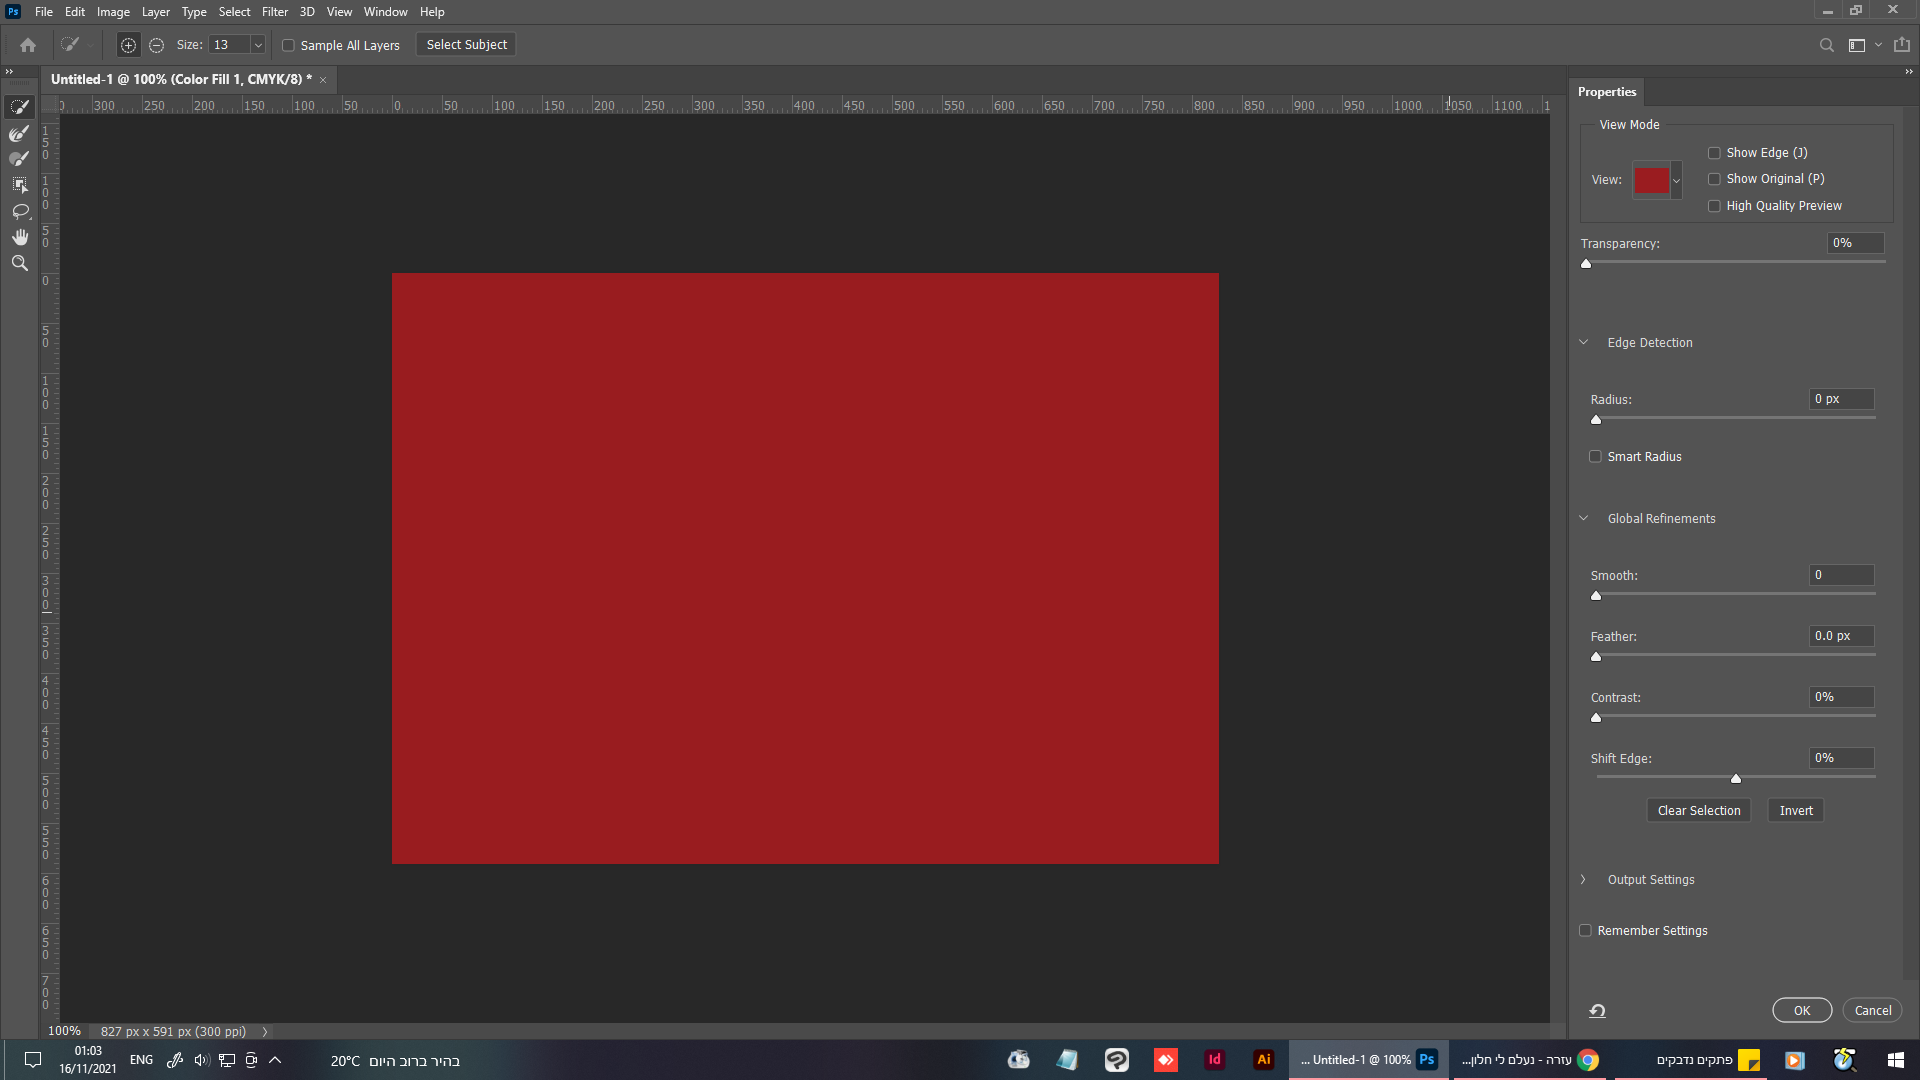Click the Select Subject button
1920x1080 pixels.
466,45
